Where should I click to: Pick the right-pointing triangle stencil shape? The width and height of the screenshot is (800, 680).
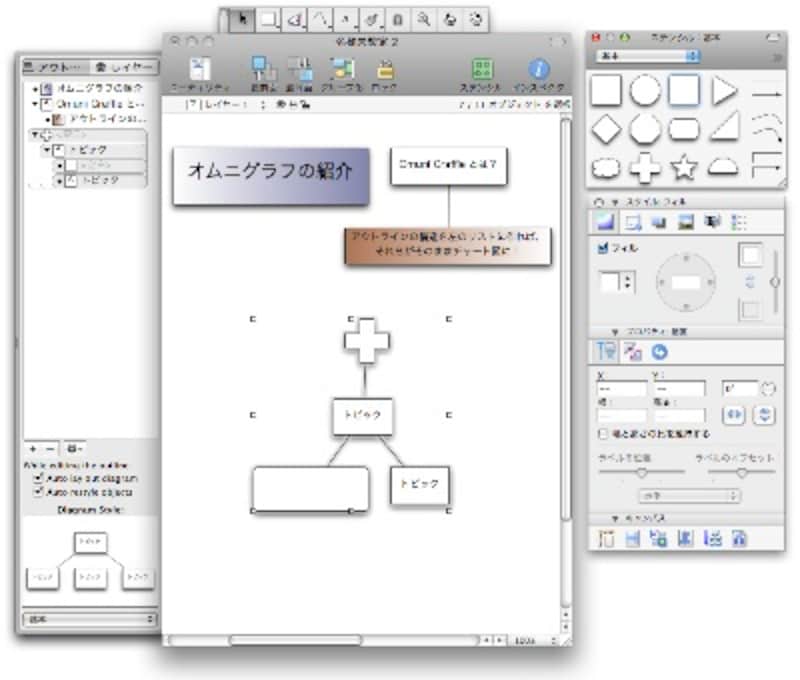(724, 91)
